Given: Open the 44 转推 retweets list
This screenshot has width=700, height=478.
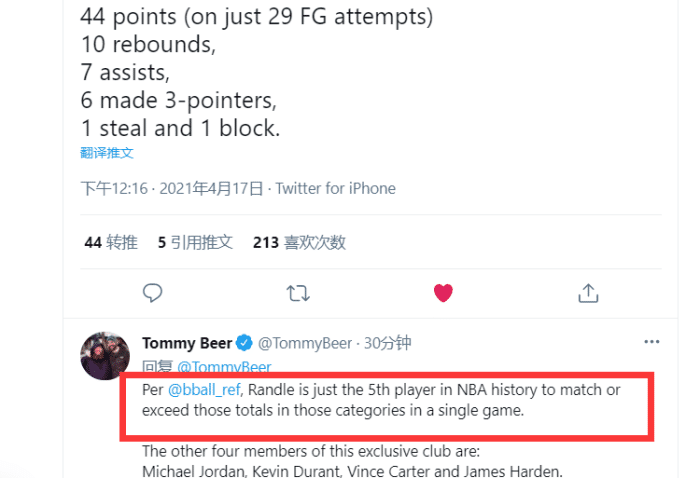Looking at the screenshot, I should [111, 242].
